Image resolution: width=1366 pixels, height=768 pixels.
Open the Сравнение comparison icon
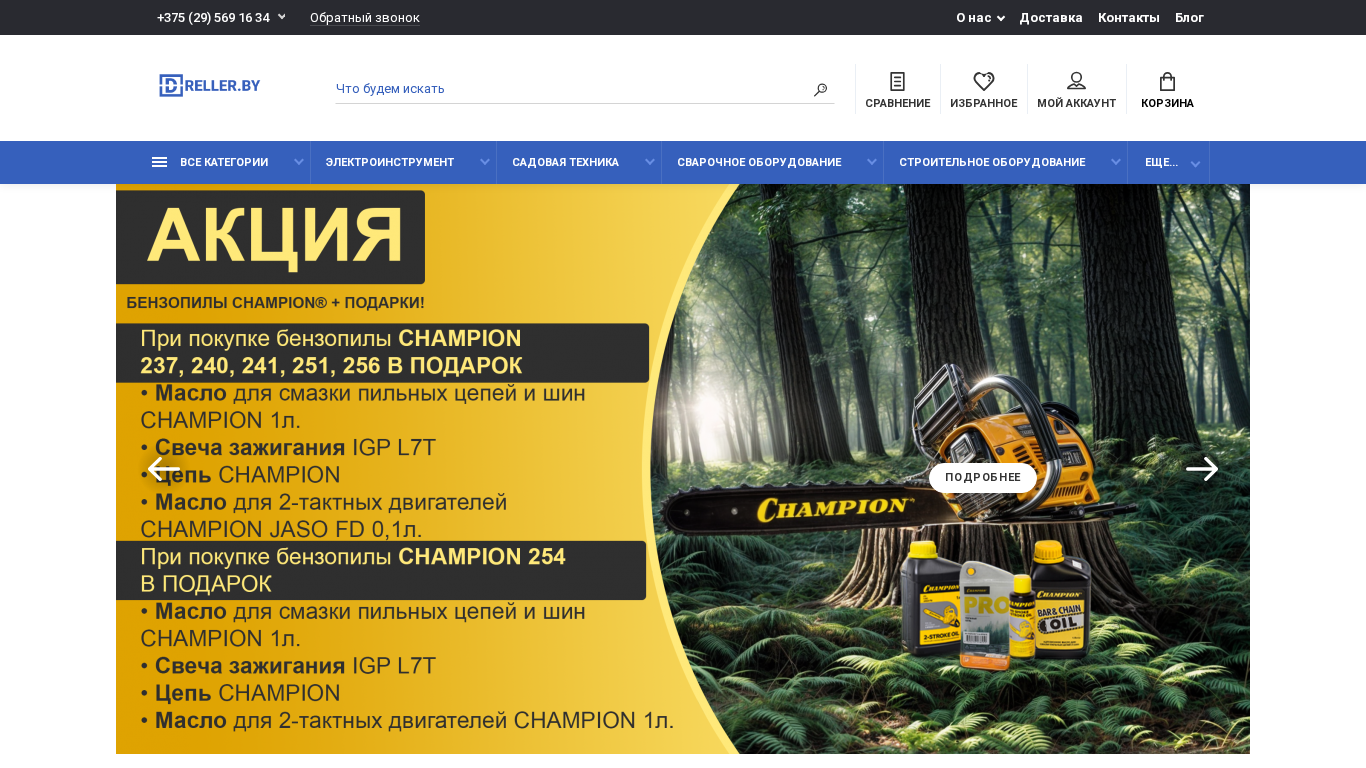click(x=898, y=81)
